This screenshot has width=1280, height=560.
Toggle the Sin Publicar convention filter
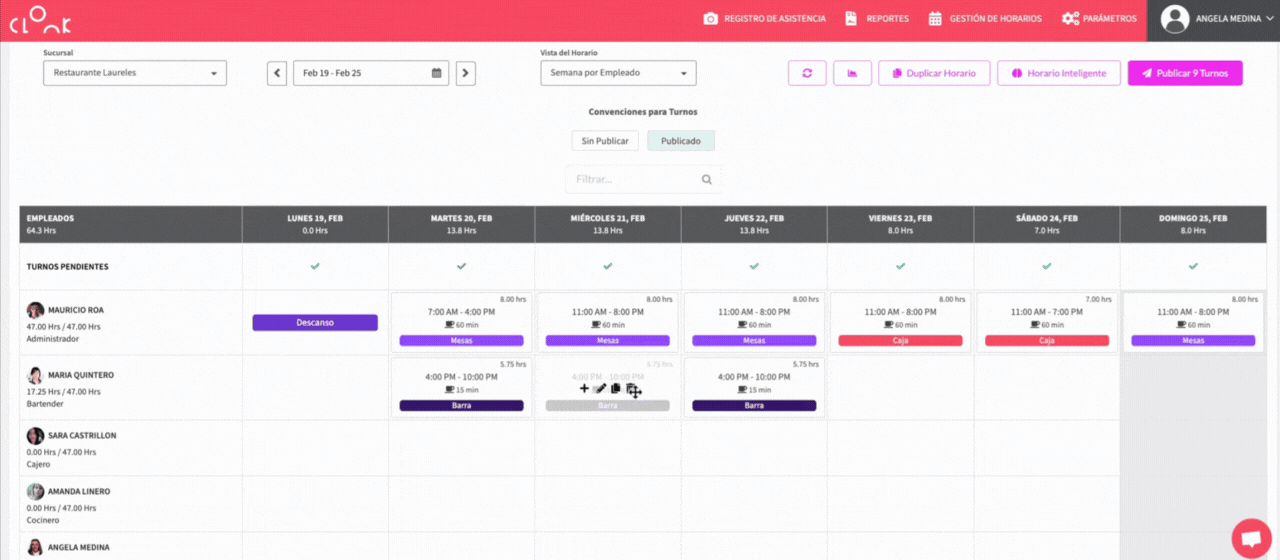[x=605, y=141]
